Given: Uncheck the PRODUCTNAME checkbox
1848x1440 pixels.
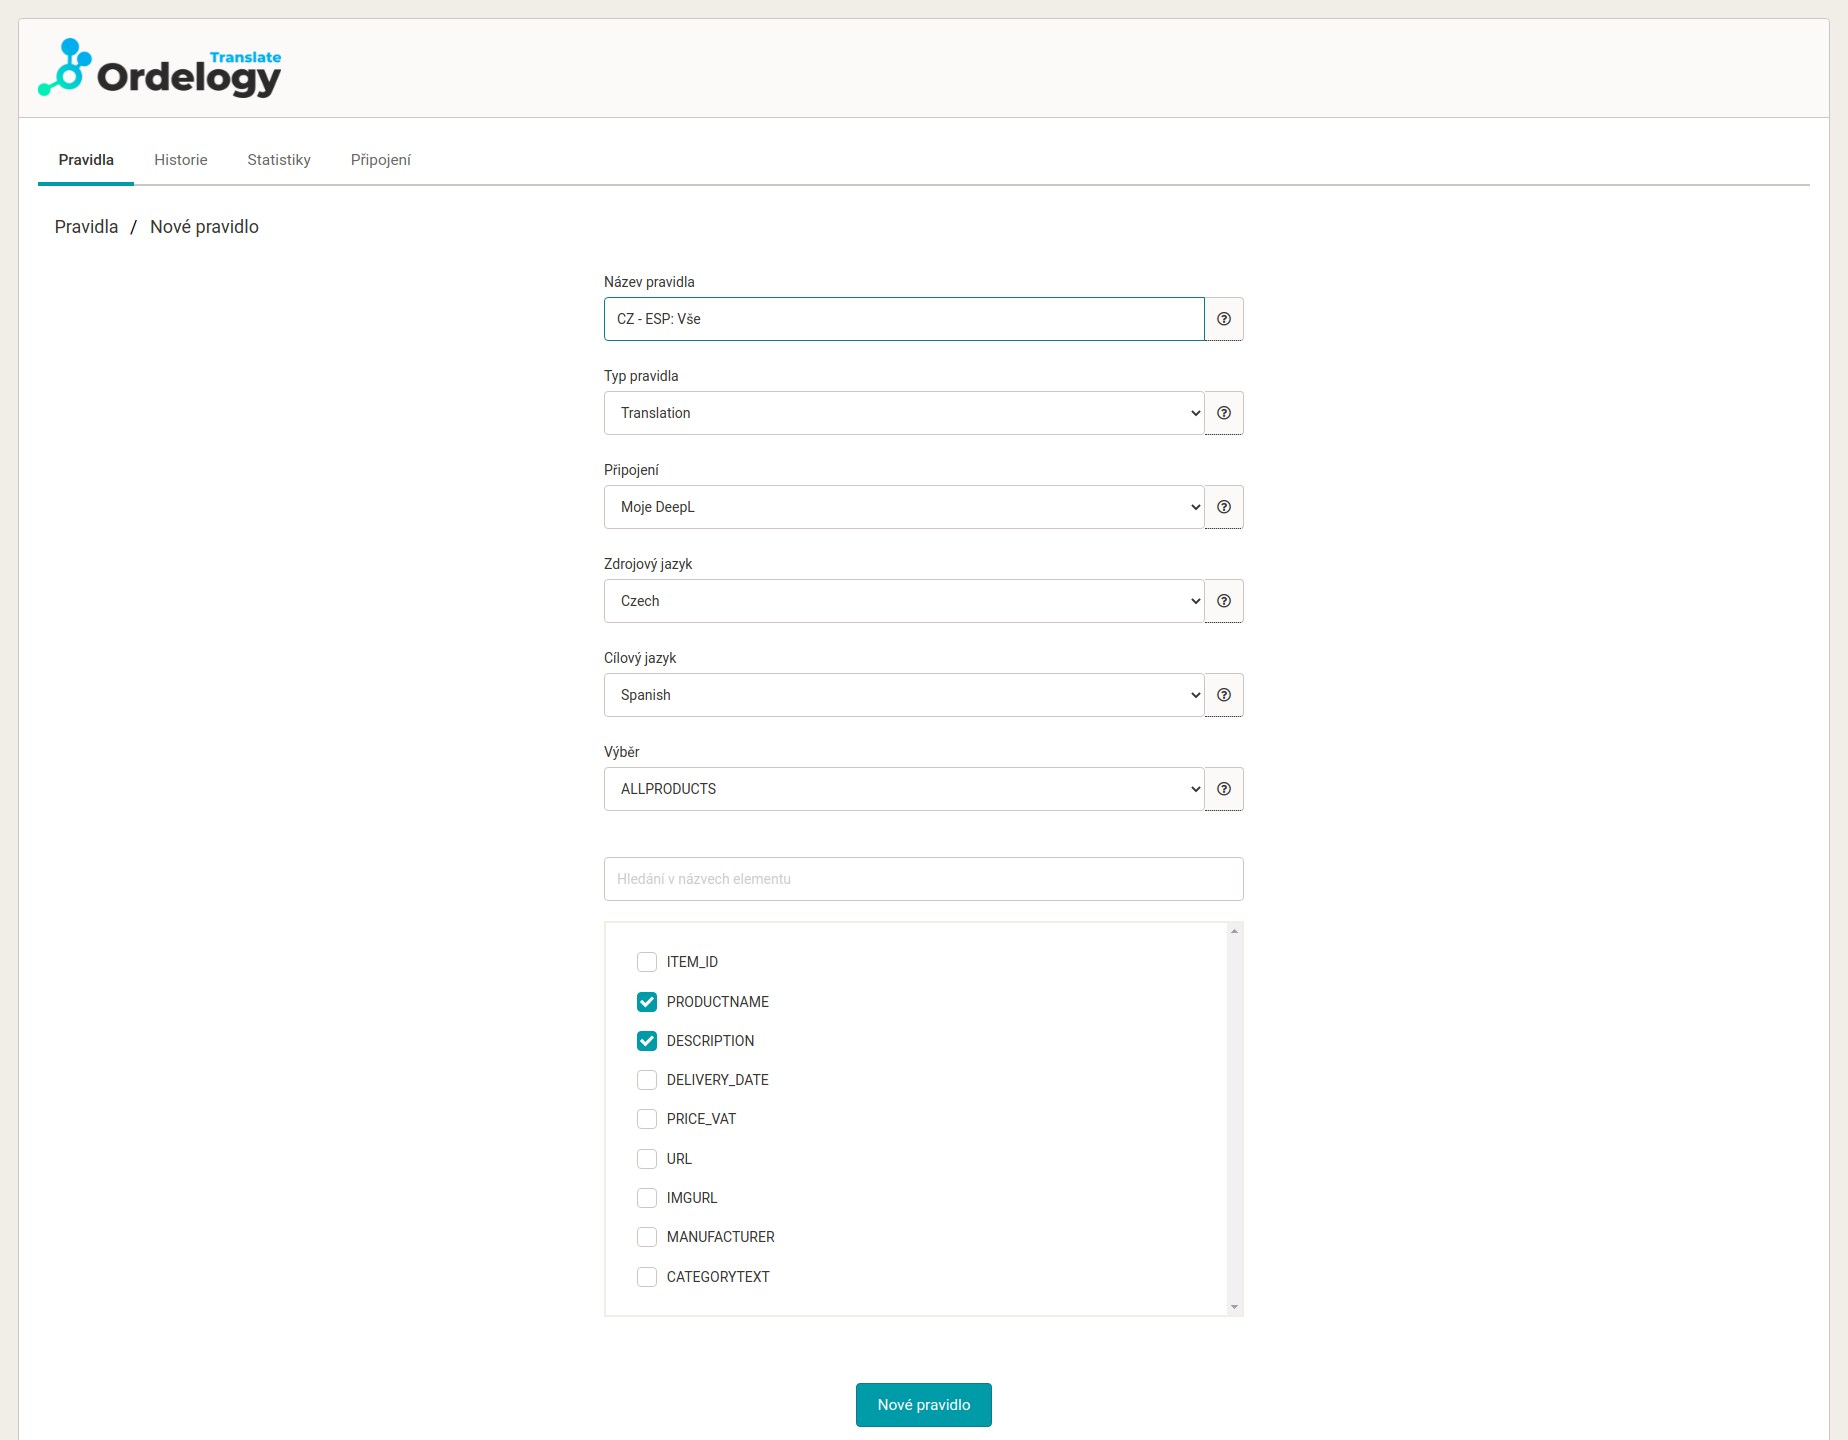Looking at the screenshot, I should [647, 1002].
